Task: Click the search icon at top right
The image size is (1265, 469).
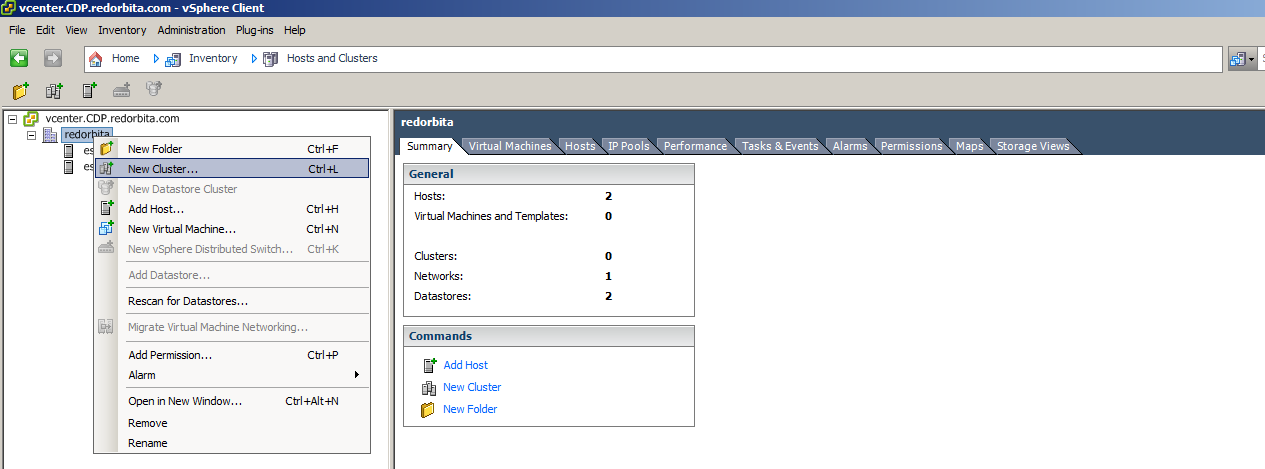Action: 1238,59
